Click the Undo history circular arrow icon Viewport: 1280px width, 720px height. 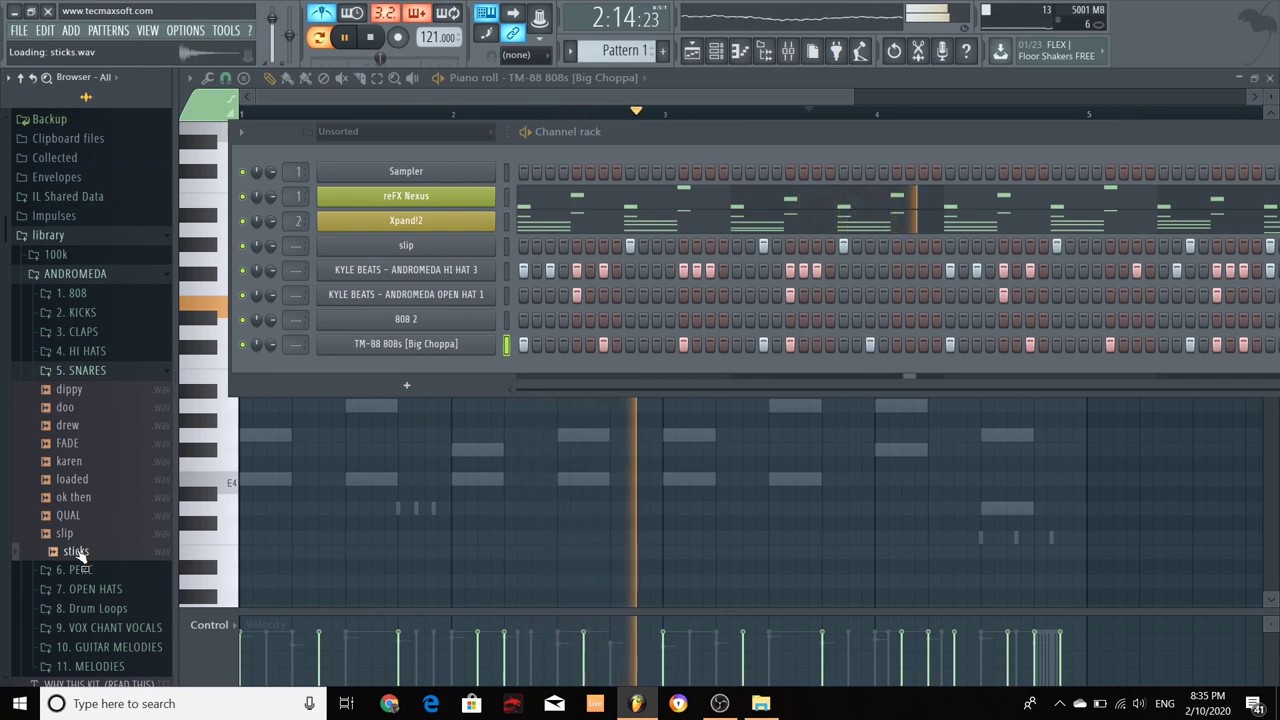(894, 51)
